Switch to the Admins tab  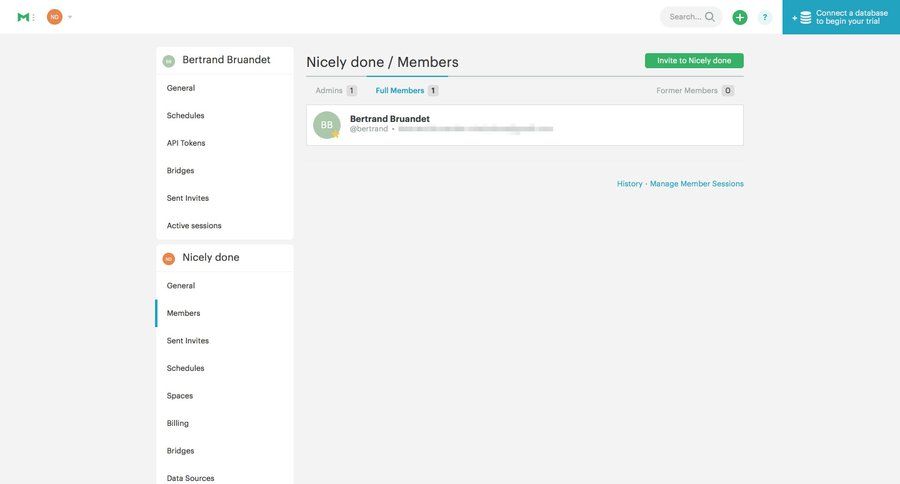coord(329,91)
